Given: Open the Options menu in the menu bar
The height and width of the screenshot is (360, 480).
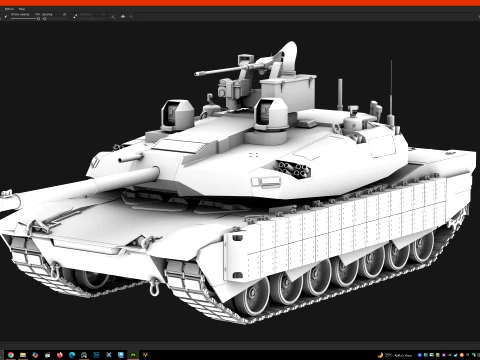Looking at the screenshot, I should (x=9, y=9).
